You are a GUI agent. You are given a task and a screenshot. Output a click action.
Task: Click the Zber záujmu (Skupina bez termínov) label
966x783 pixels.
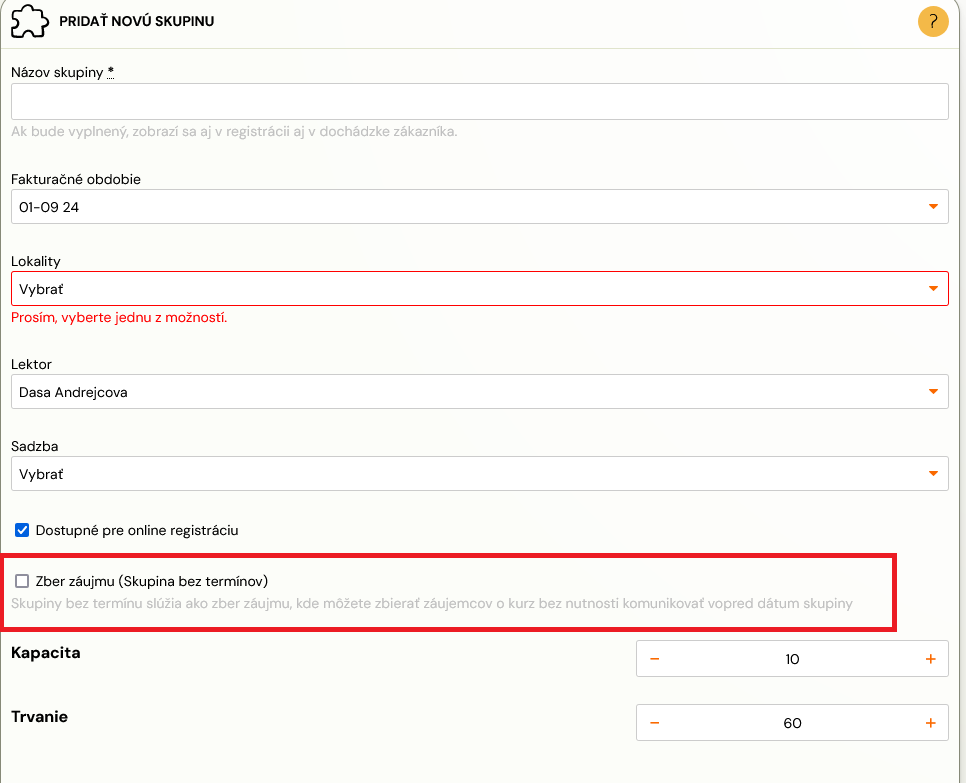tap(152, 581)
